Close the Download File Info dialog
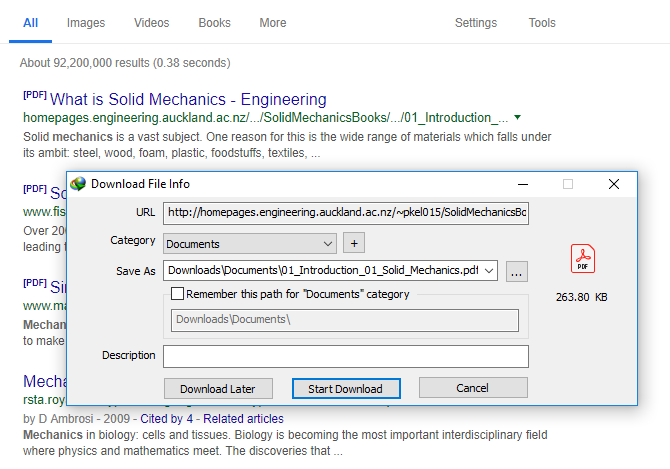This screenshot has width=670, height=469. pos(614,184)
